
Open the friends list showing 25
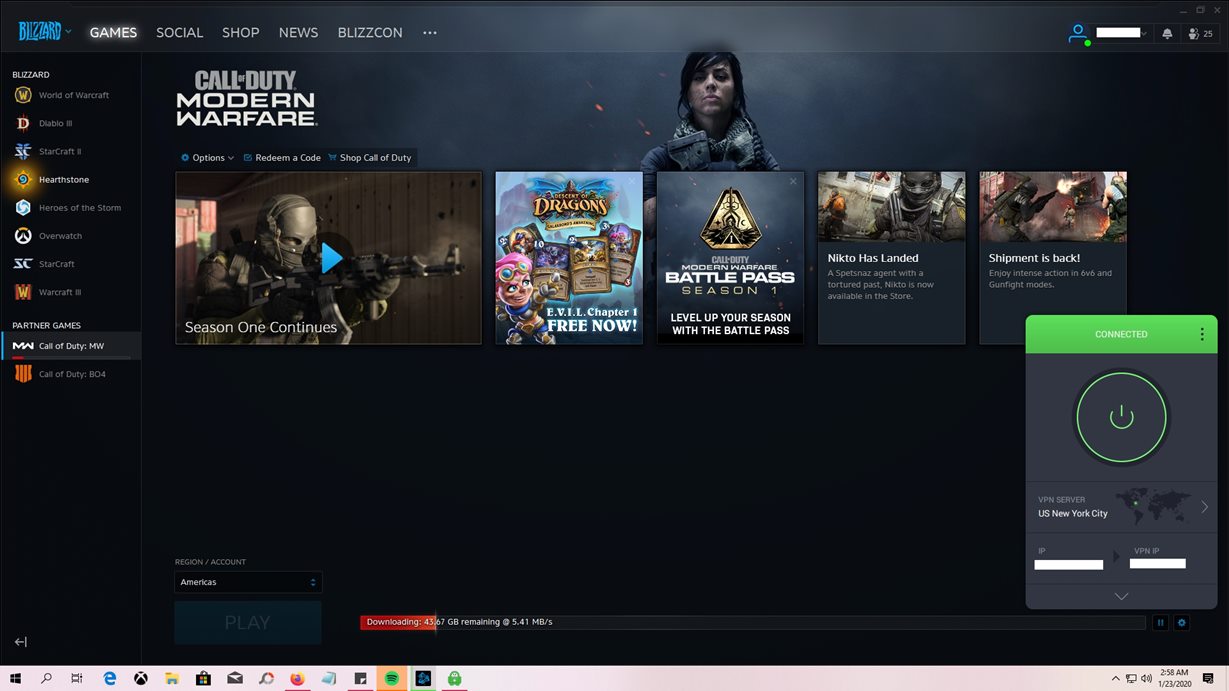coord(1200,33)
